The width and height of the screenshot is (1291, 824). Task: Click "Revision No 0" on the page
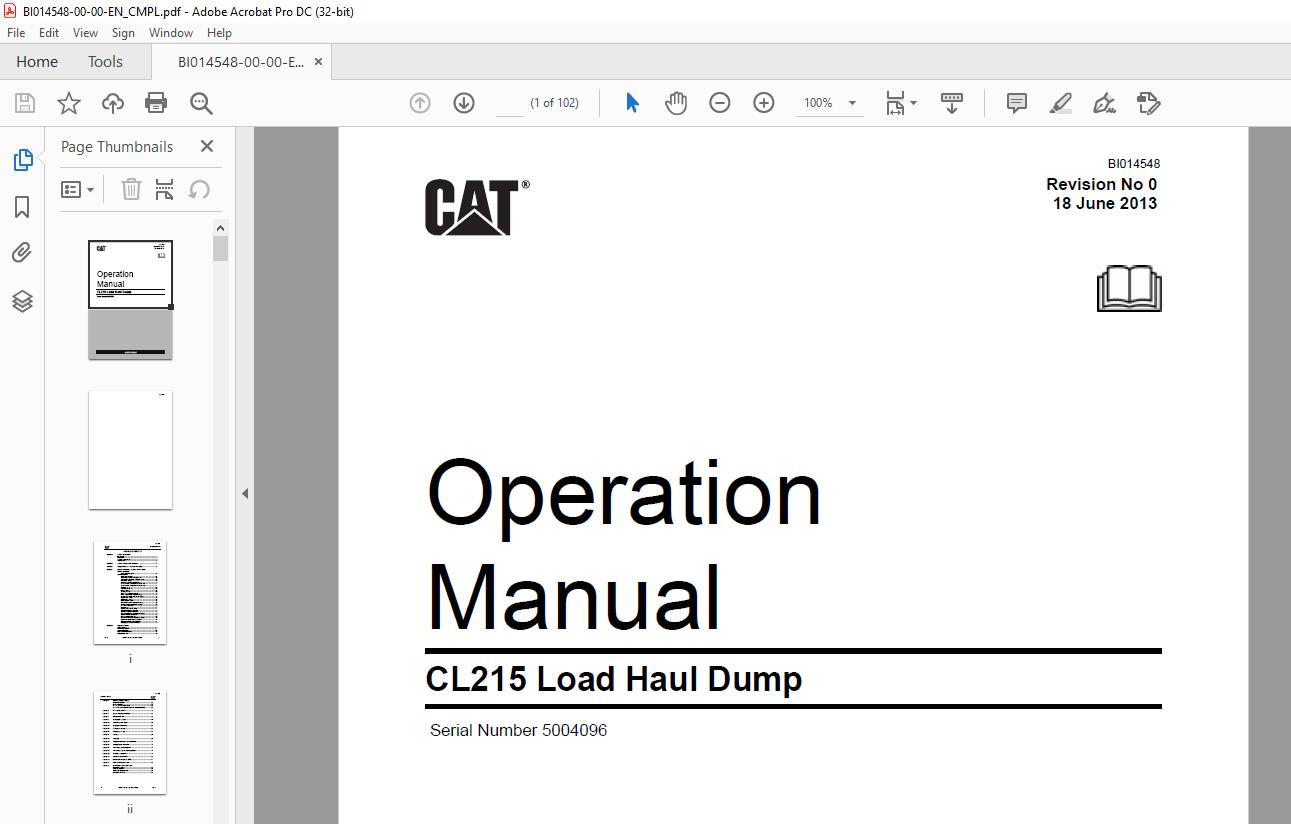1102,184
